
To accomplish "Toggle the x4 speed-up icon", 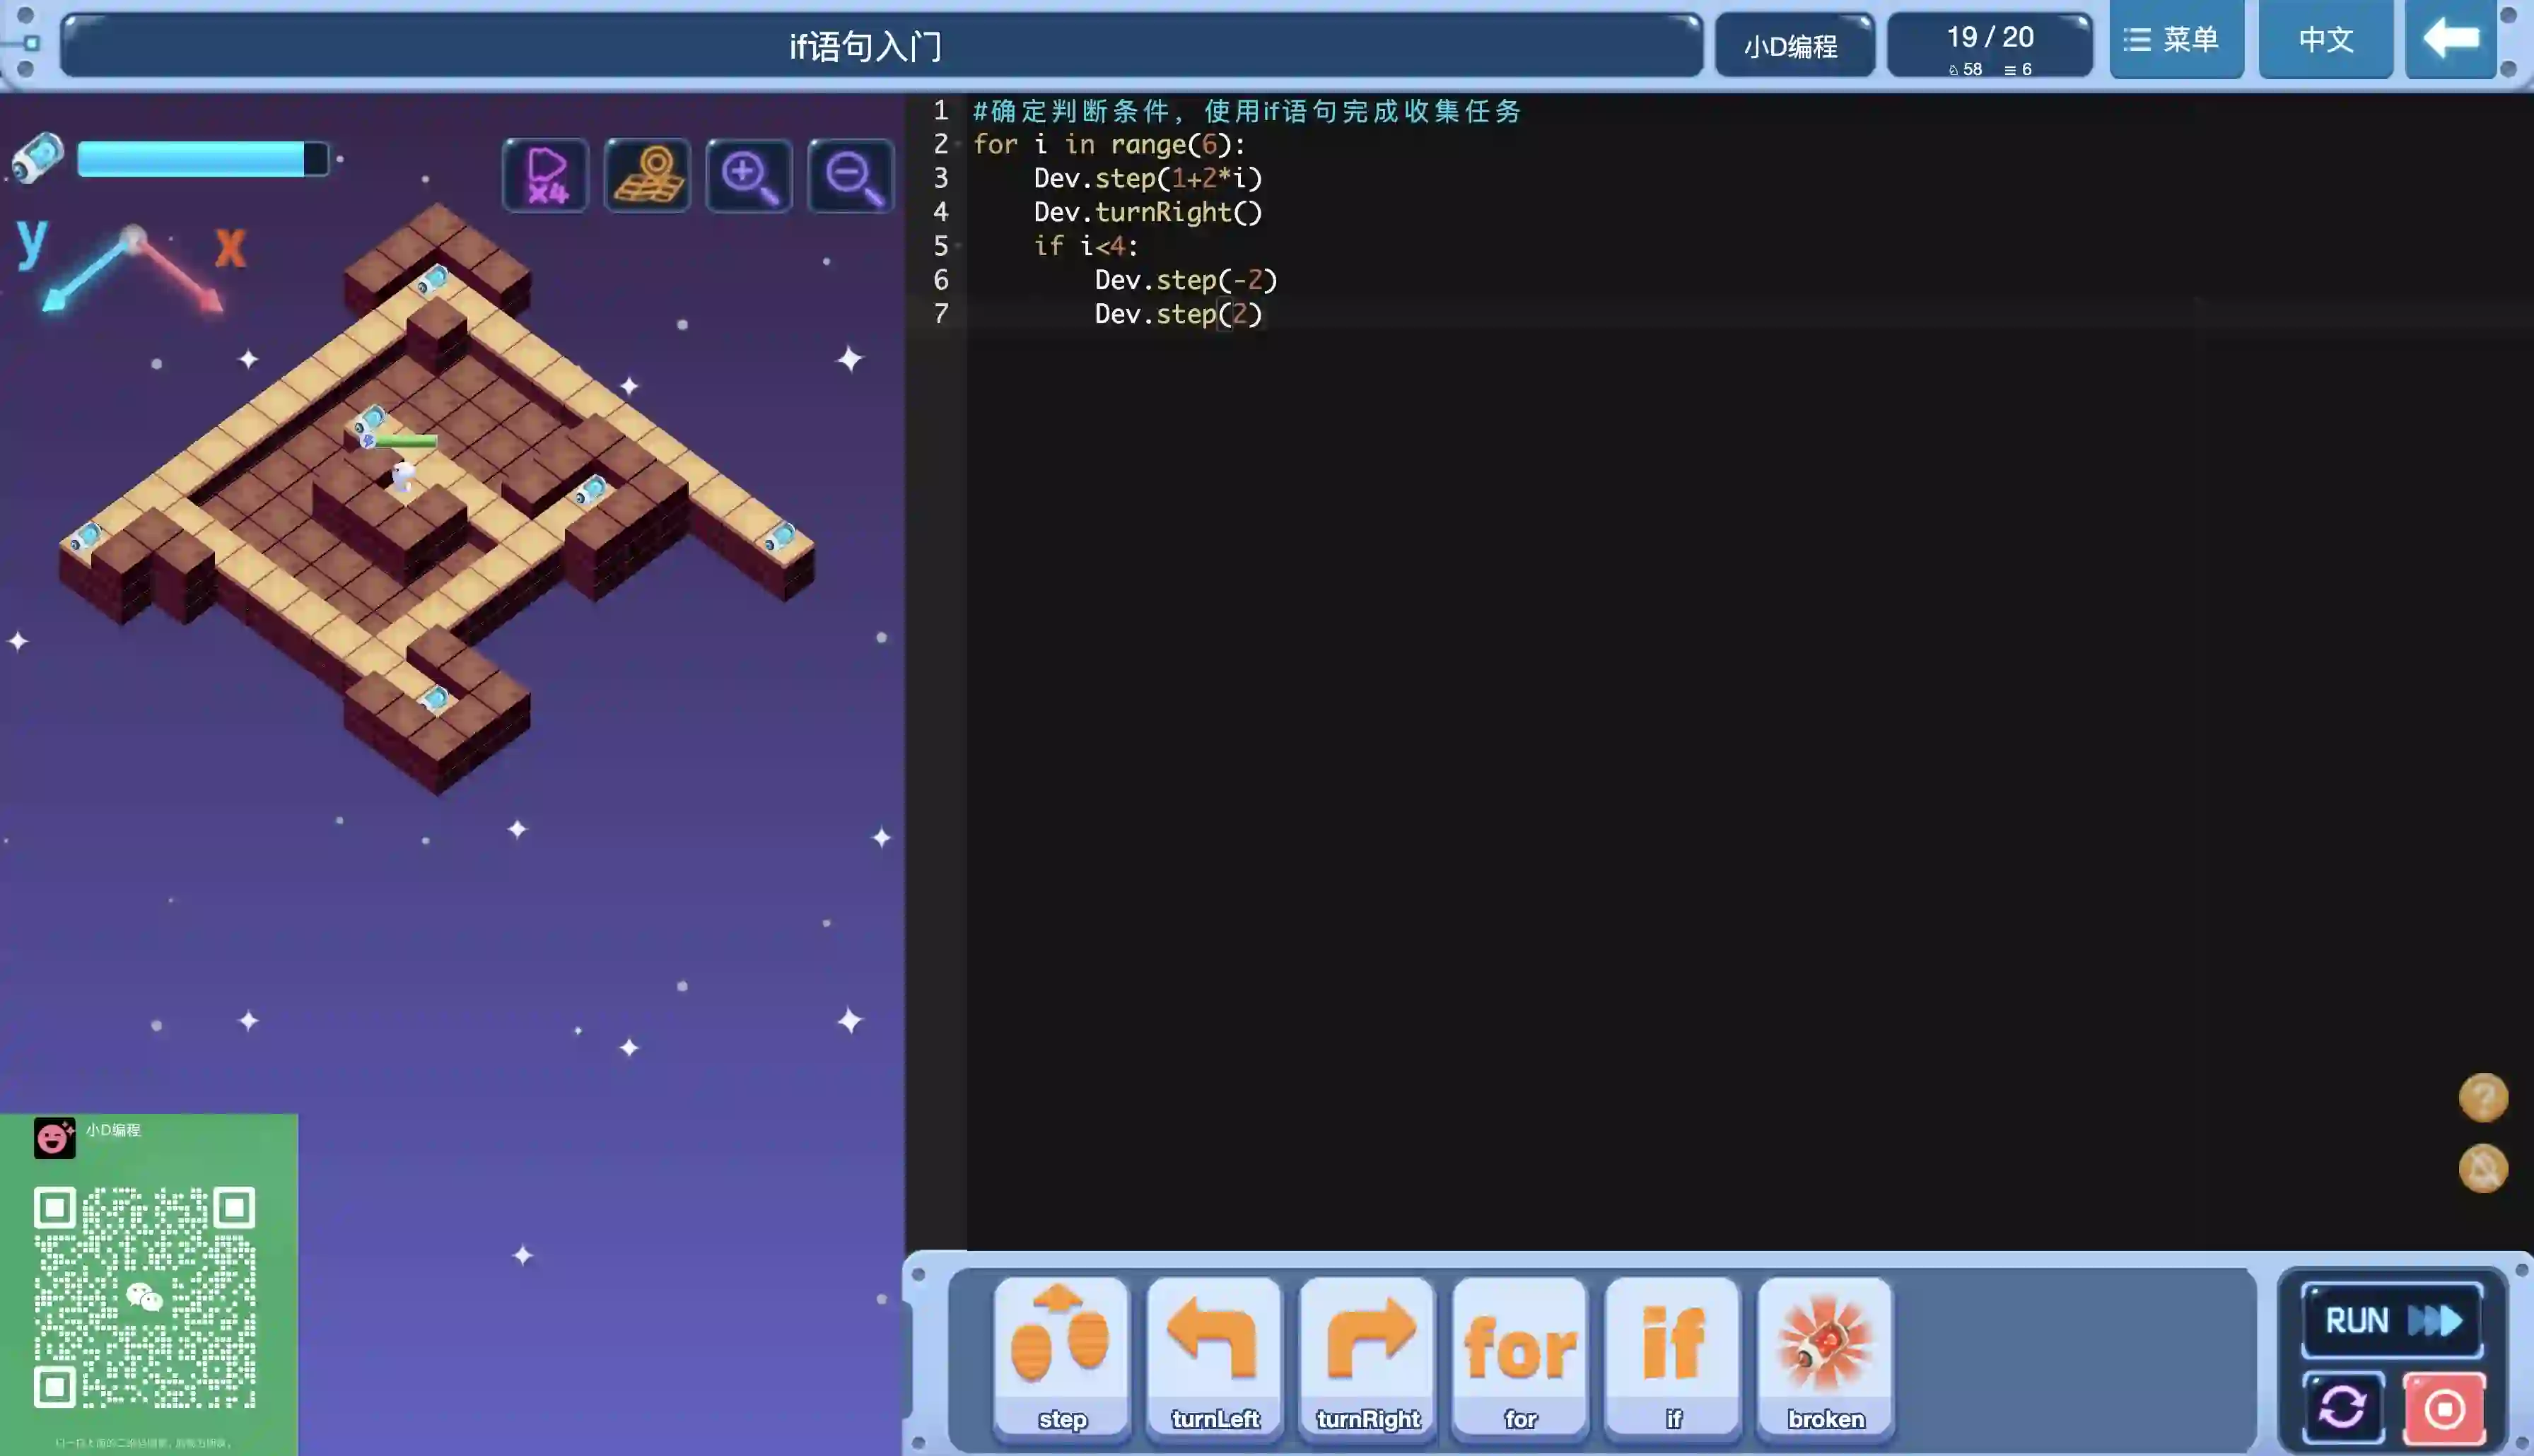I will tap(546, 175).
